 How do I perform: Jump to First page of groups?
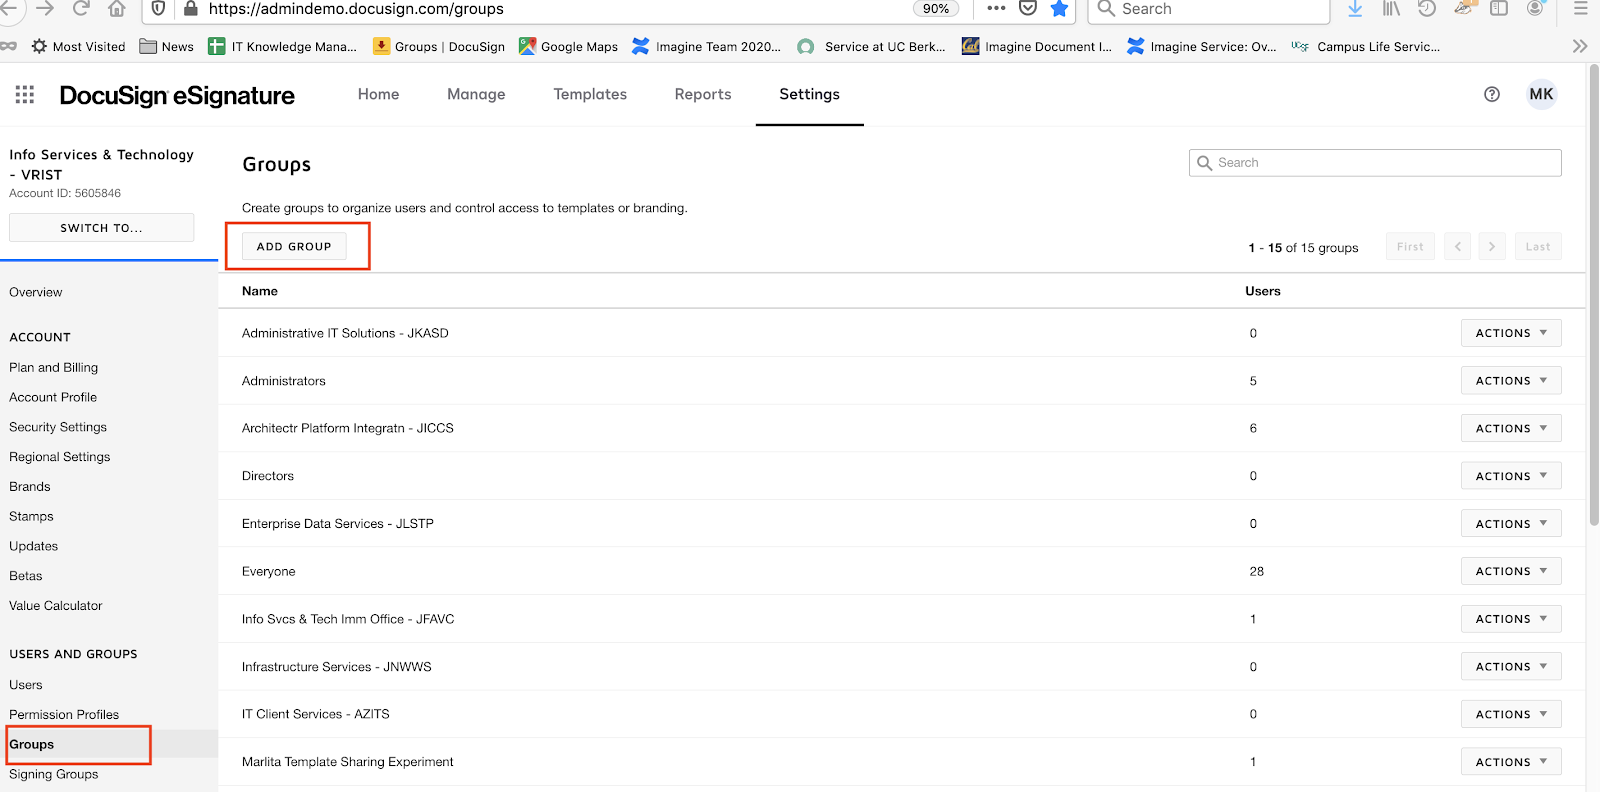[x=1410, y=247]
